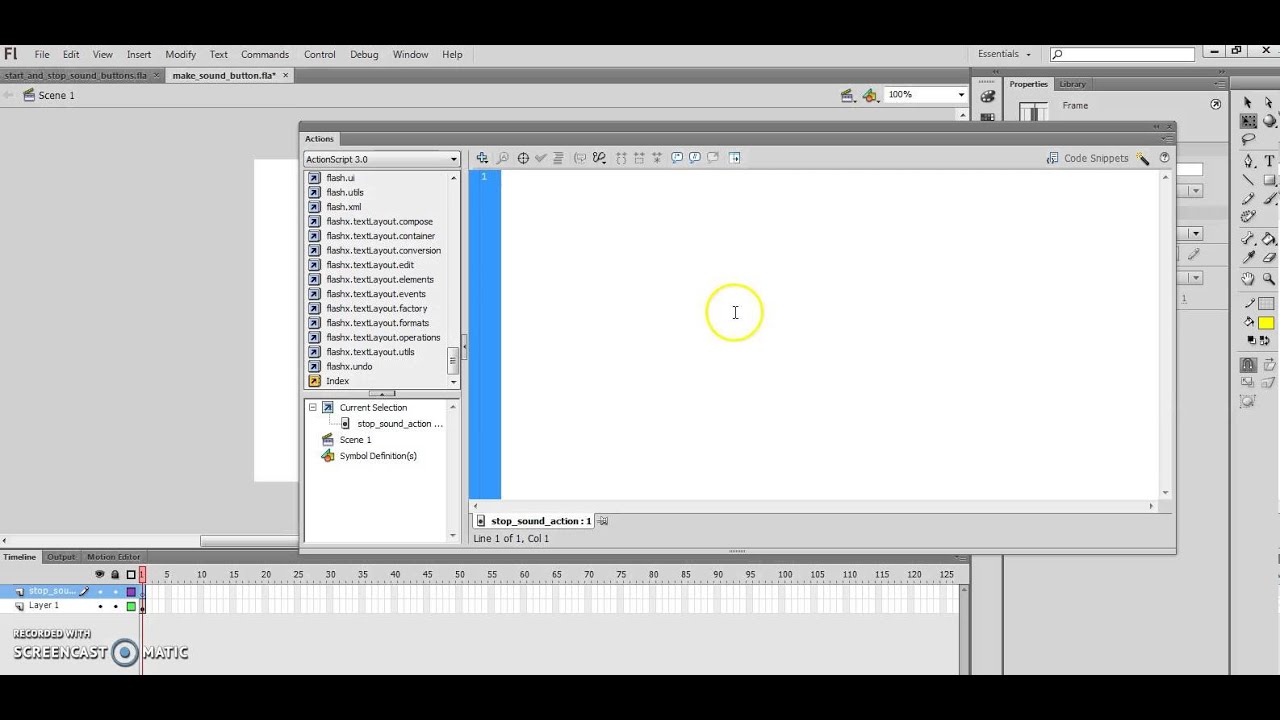Screen dimensions: 1280x720
Task: Click Insert target path crosshair icon
Action: click(x=523, y=158)
